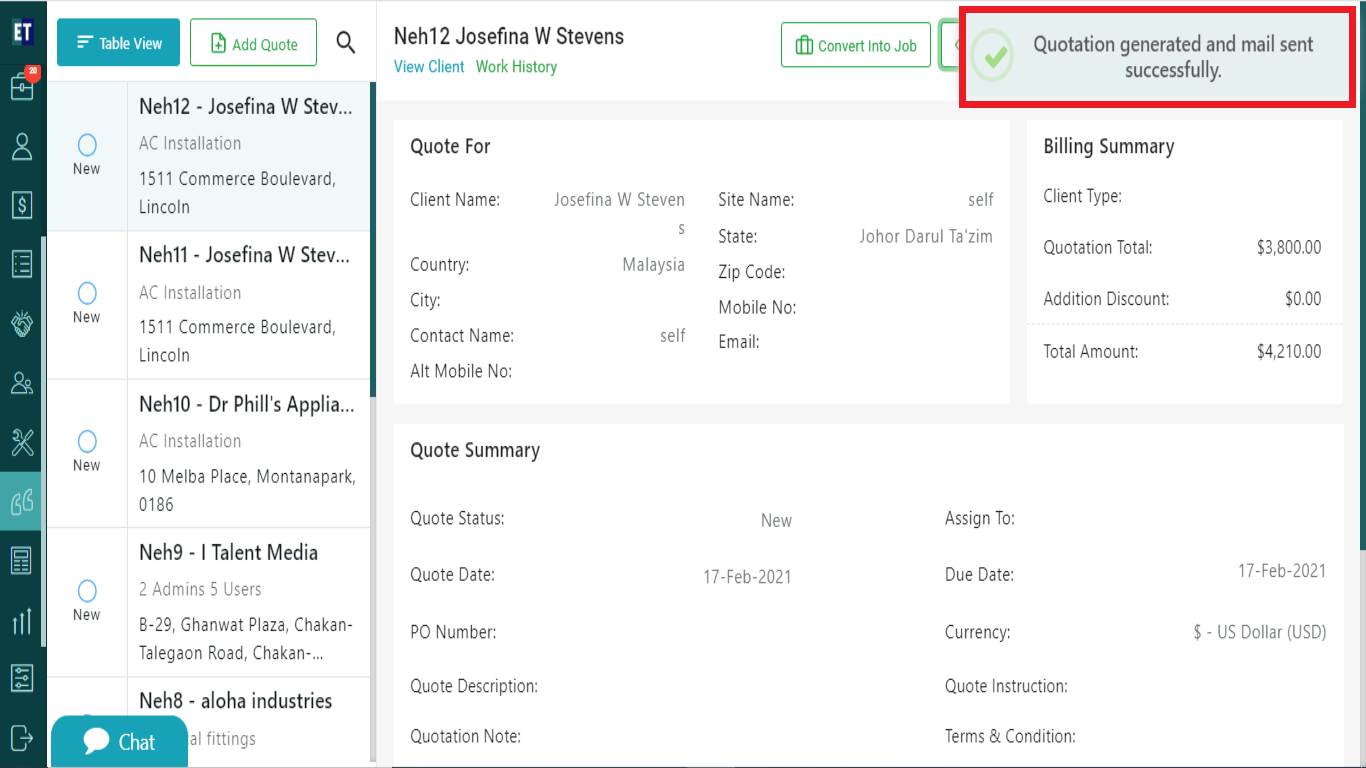Open the View Client link
1366x768 pixels.
tap(429, 67)
